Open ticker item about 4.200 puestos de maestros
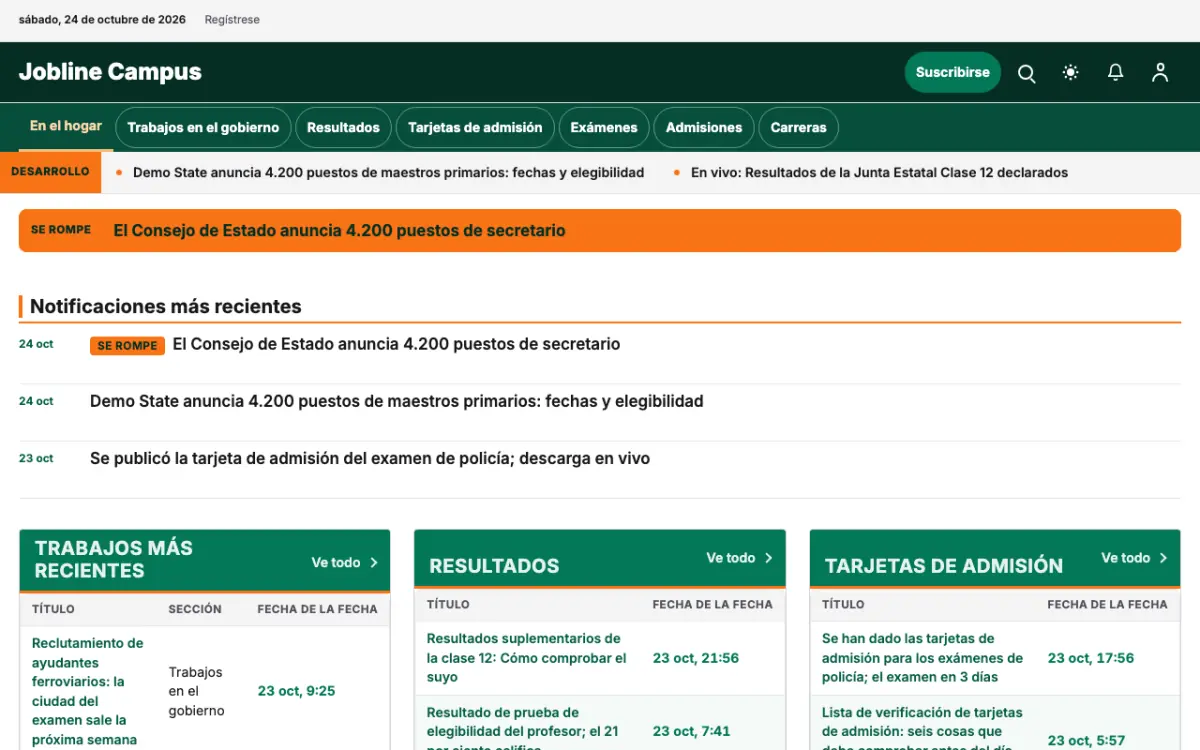The height and width of the screenshot is (750, 1200). point(388,173)
